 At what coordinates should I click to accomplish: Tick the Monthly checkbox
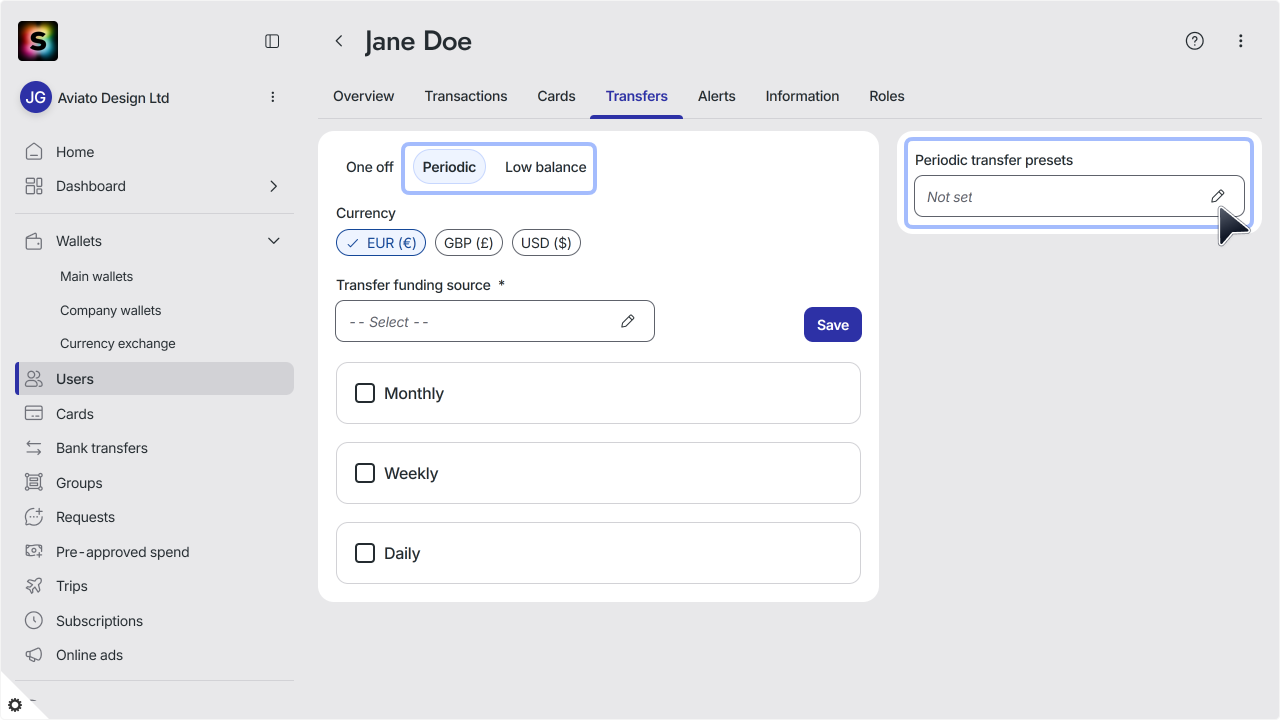point(365,393)
